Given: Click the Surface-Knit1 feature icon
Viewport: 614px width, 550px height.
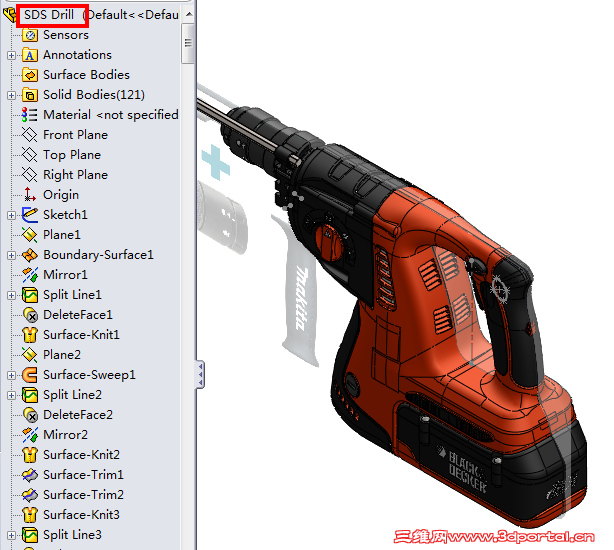Looking at the screenshot, I should (x=30, y=335).
